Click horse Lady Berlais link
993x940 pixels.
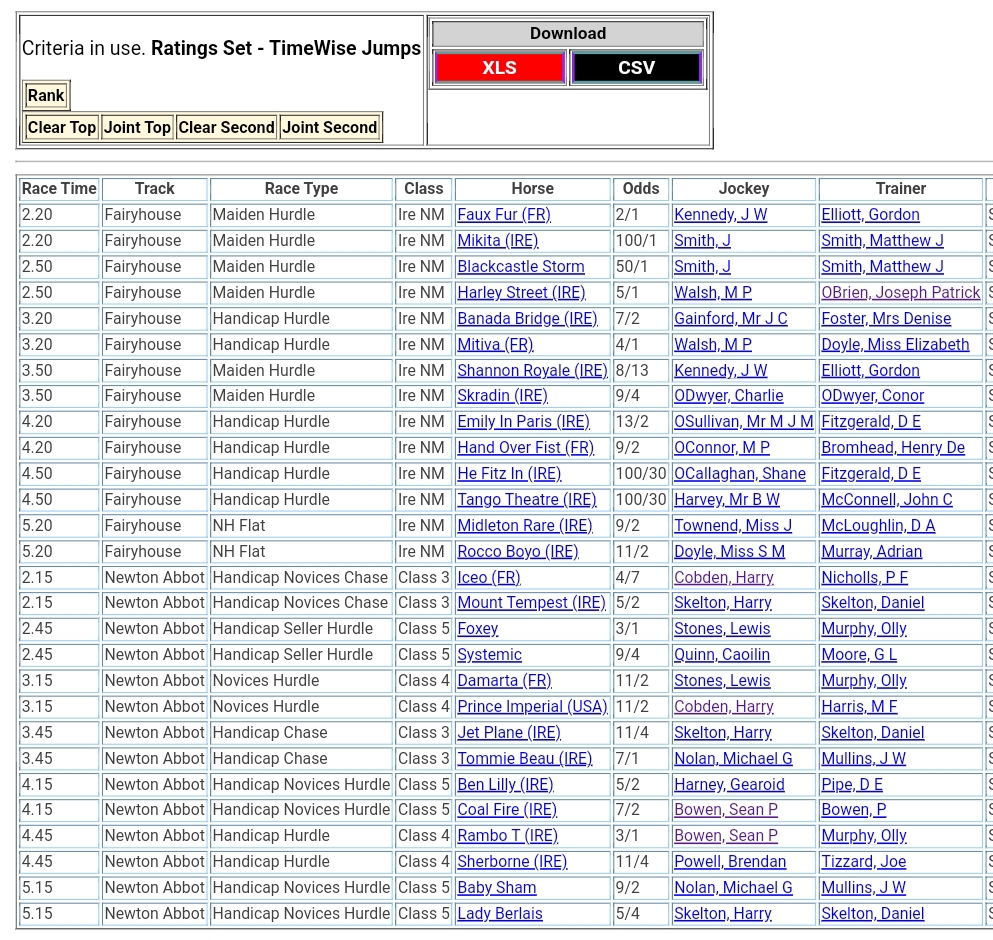pyautogui.click(x=500, y=914)
